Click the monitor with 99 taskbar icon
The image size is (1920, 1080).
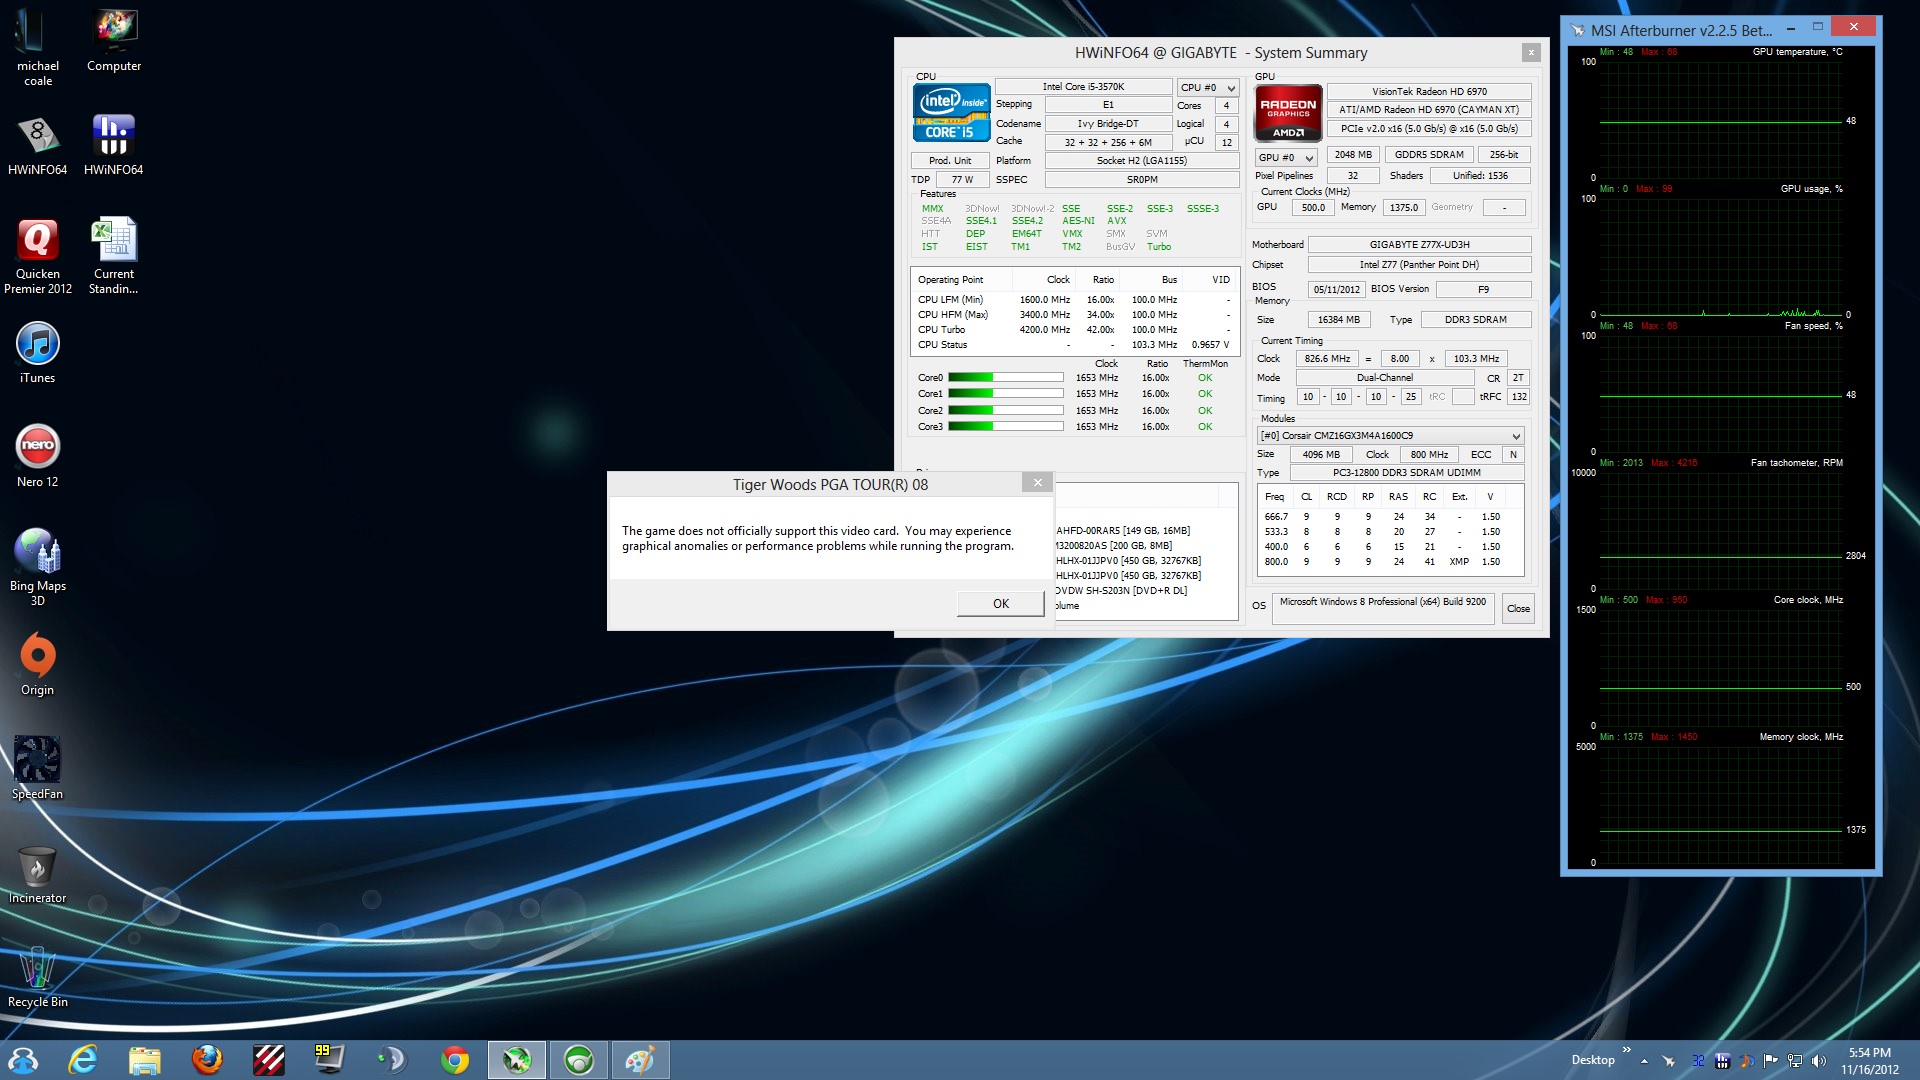click(x=329, y=1059)
